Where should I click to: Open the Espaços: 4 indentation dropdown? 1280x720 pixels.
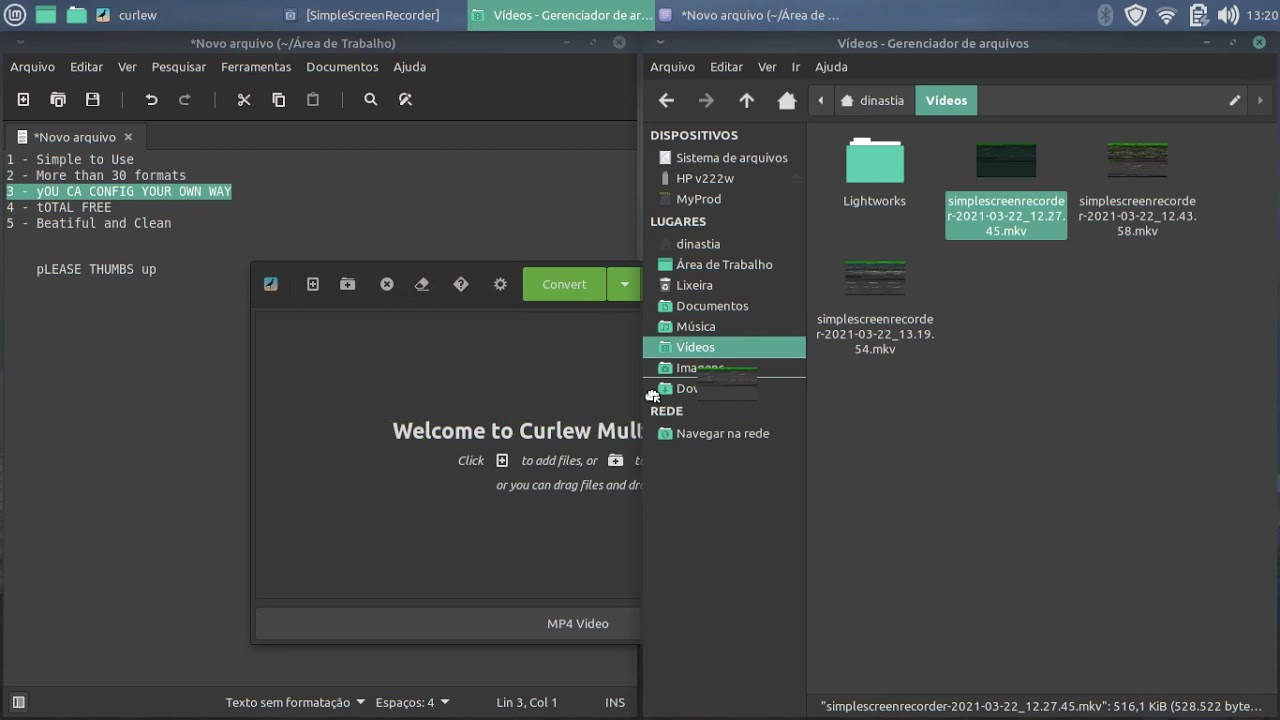[x=412, y=702]
